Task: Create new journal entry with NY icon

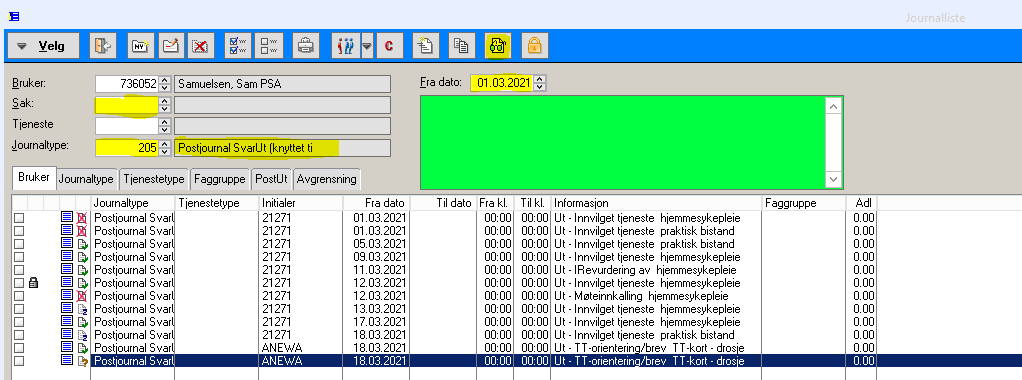Action: click(140, 46)
